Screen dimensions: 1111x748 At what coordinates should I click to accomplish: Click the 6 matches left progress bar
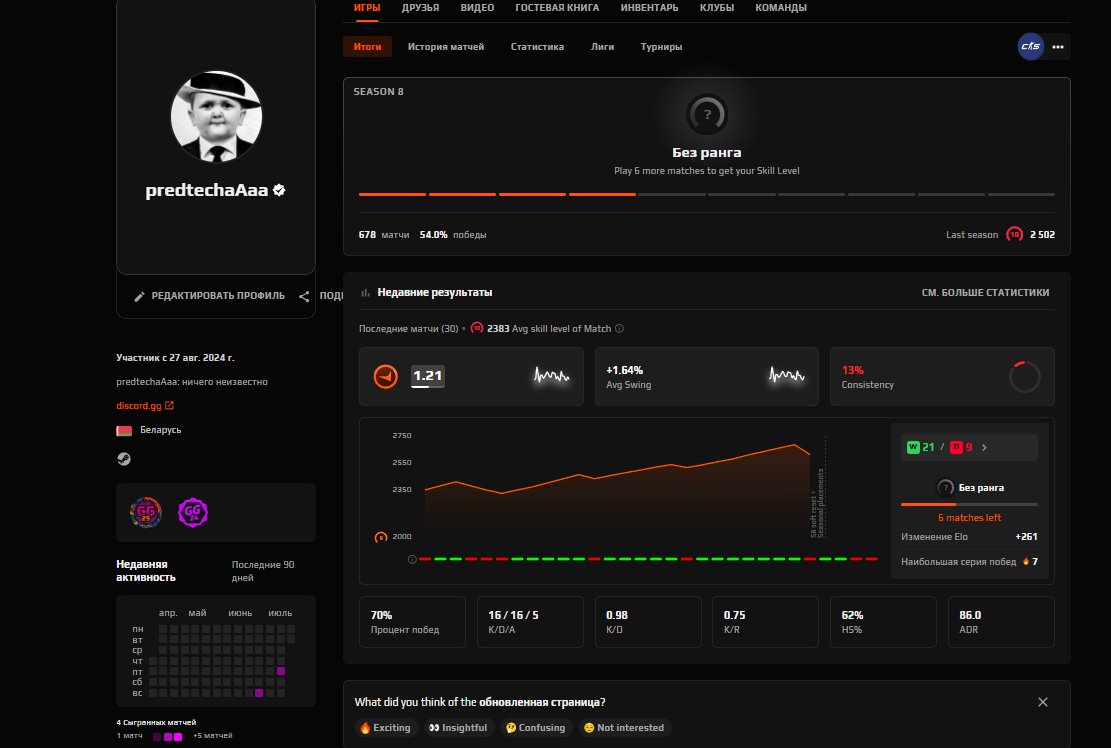pos(969,504)
